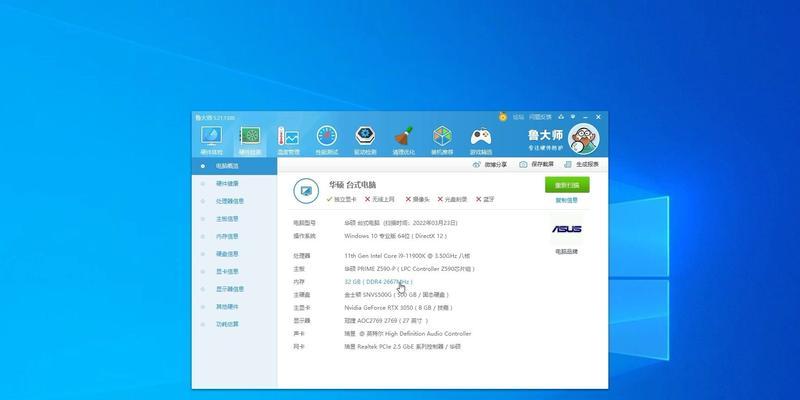This screenshot has width=800, height=400.
Task: Click the round computer overview icon
Action: coord(306,191)
